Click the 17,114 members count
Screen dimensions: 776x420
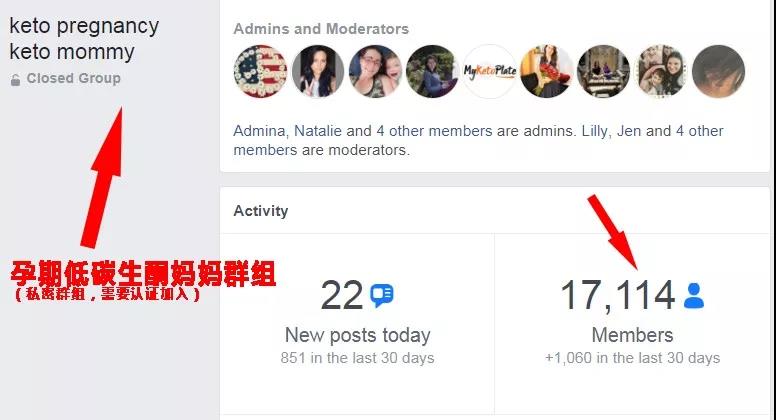618,296
